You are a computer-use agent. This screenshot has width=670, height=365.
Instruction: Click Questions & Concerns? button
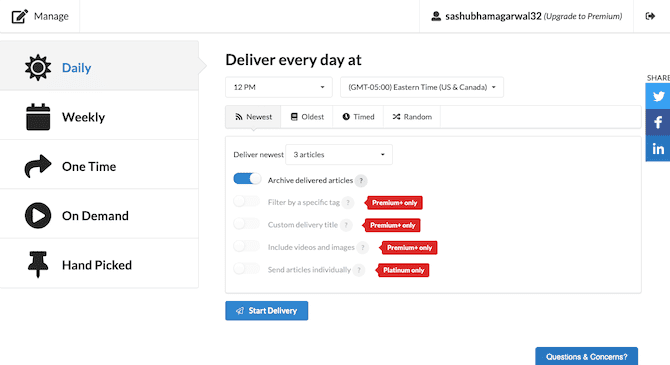coord(587,356)
